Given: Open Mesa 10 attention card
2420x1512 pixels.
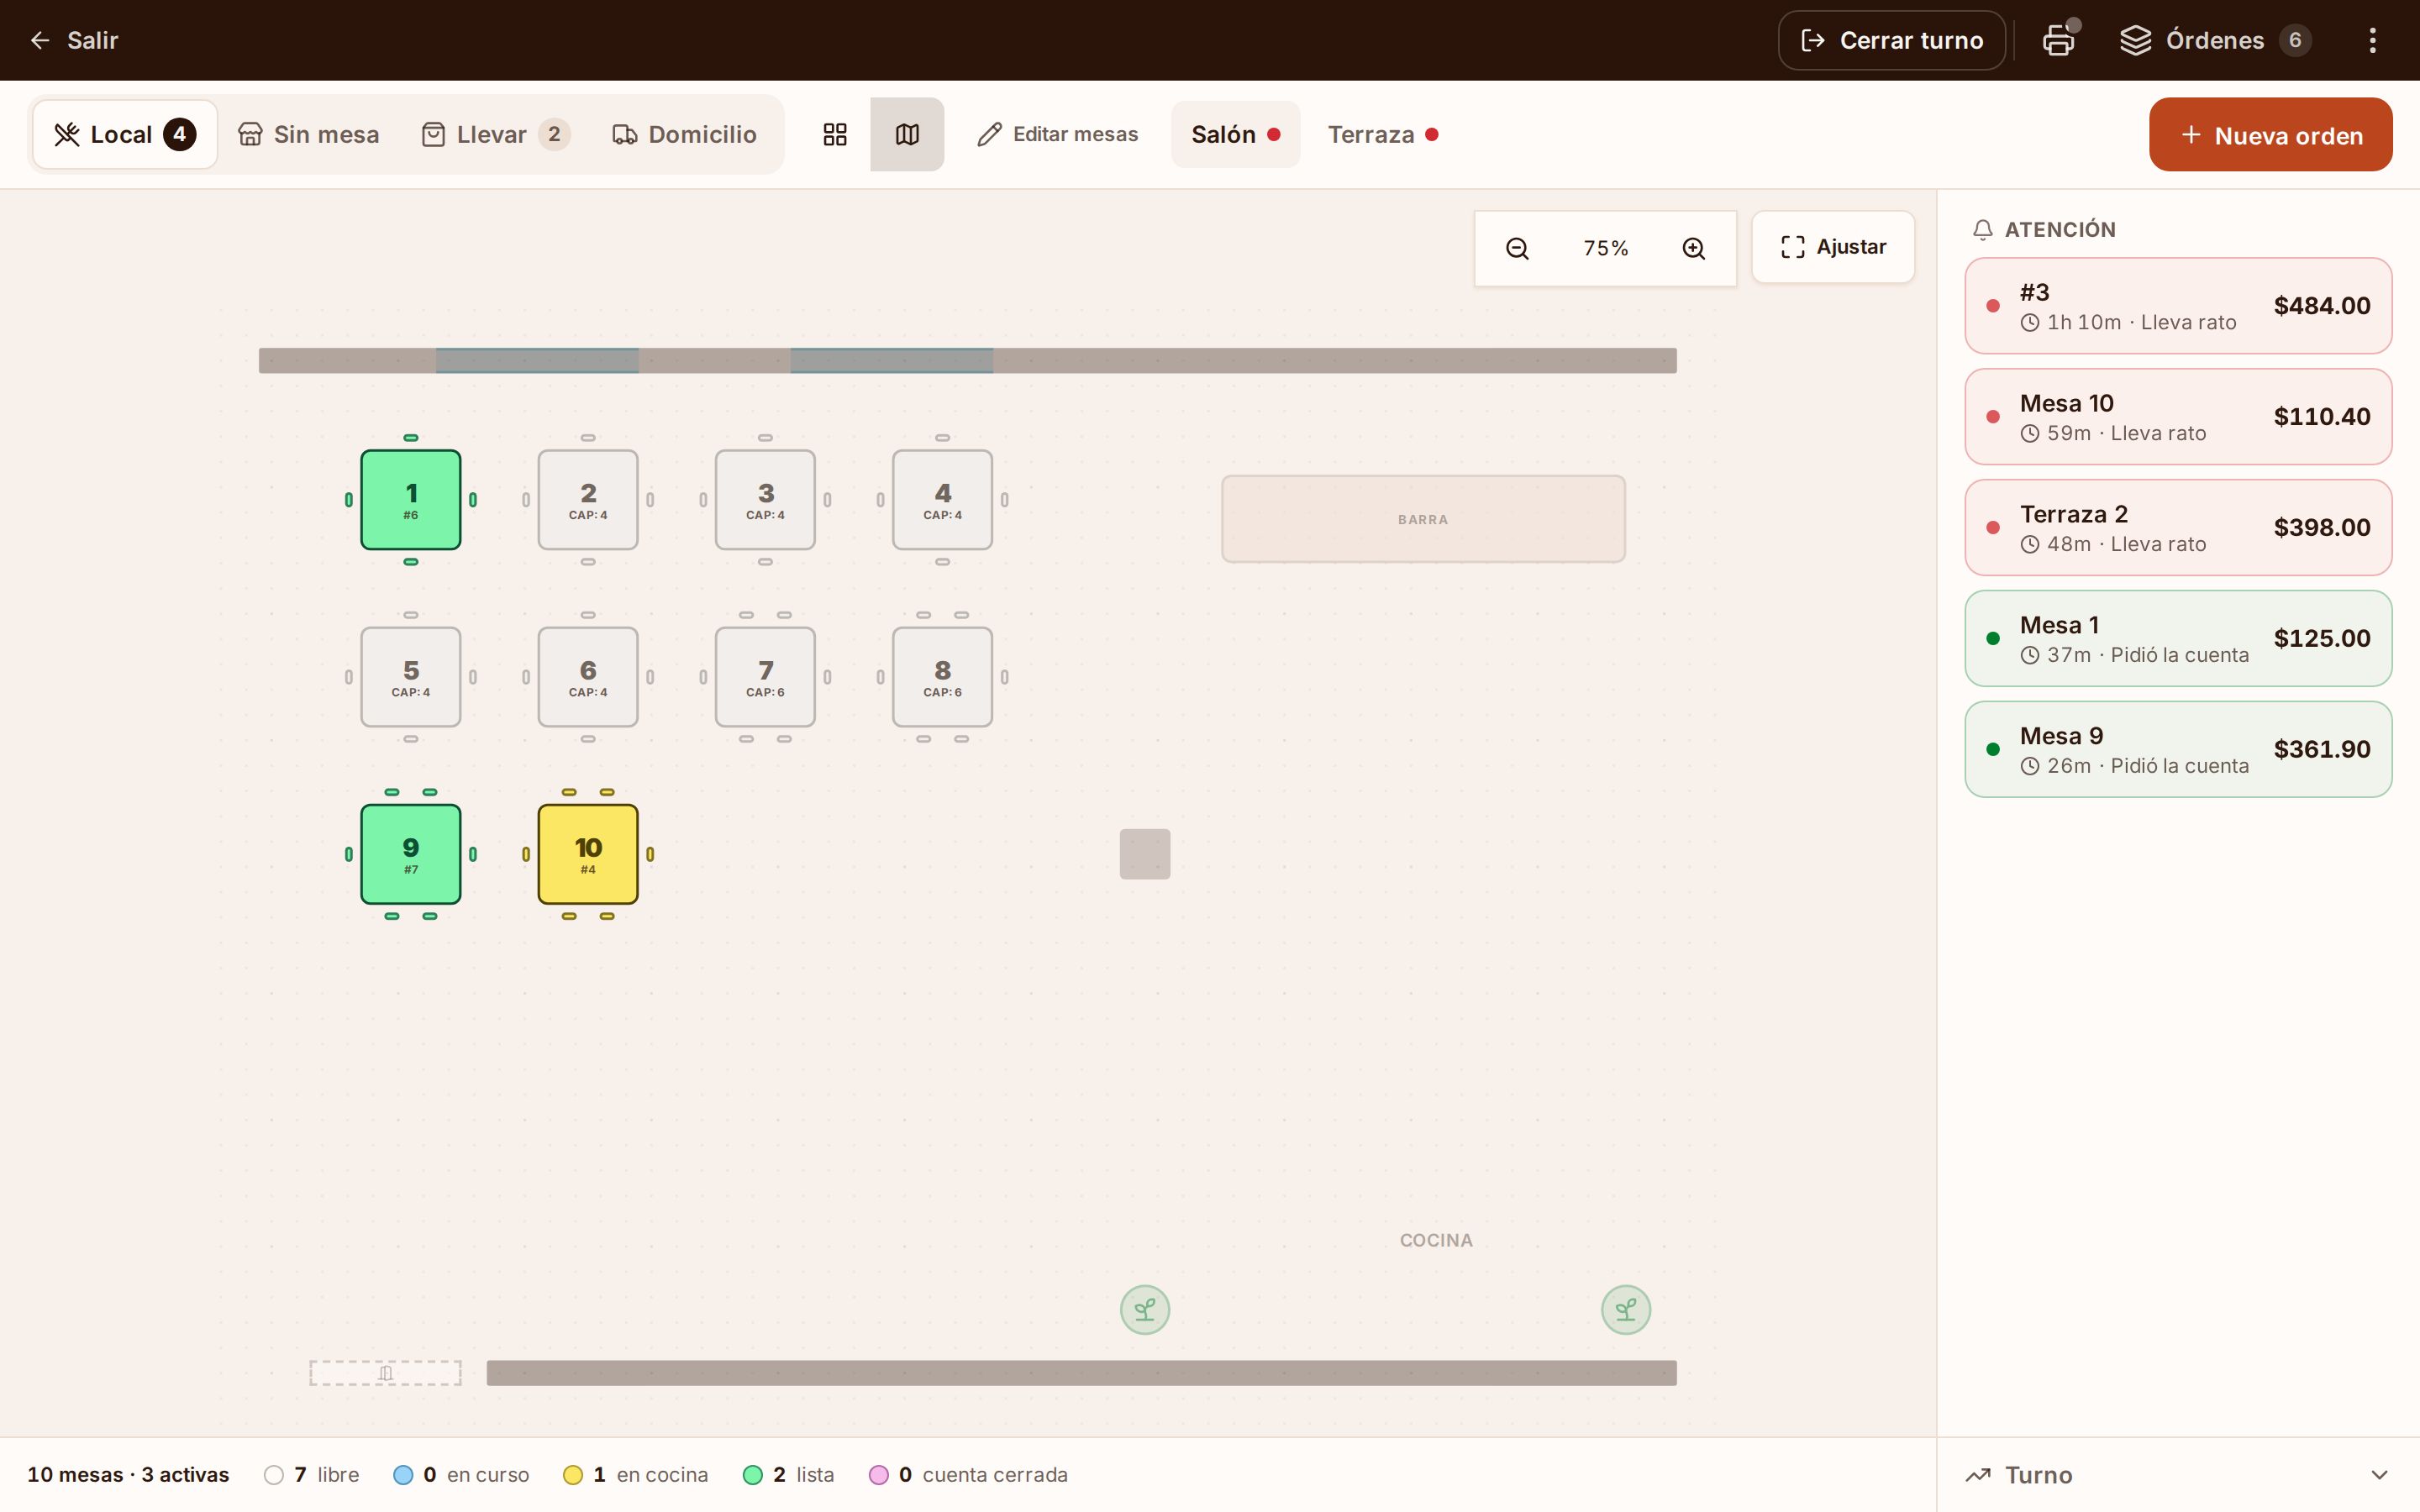Looking at the screenshot, I should [x=2178, y=417].
